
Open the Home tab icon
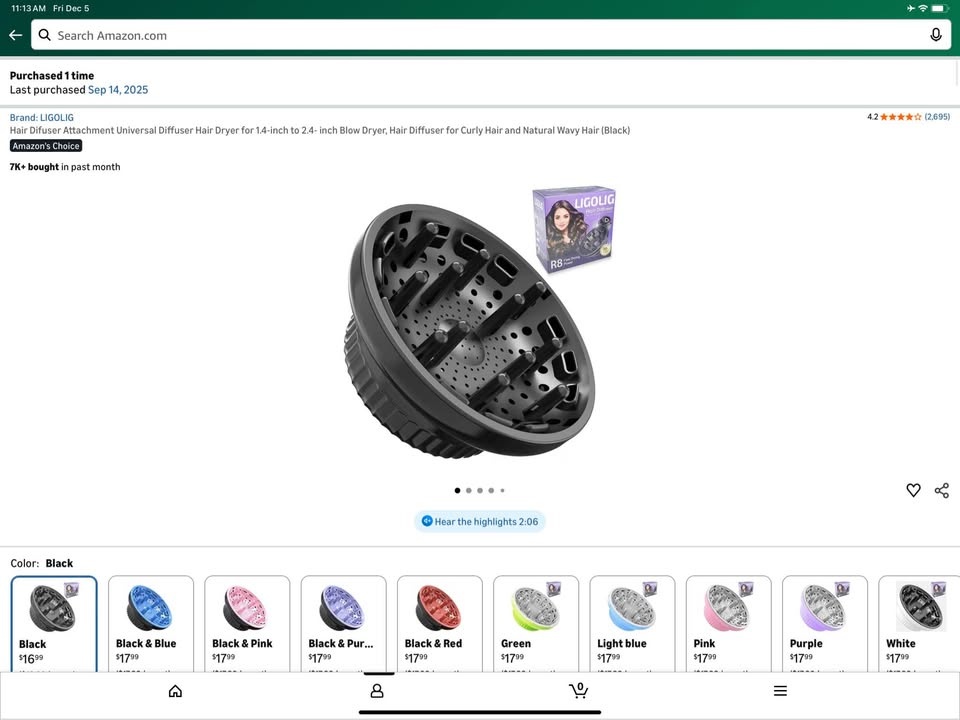click(x=175, y=691)
